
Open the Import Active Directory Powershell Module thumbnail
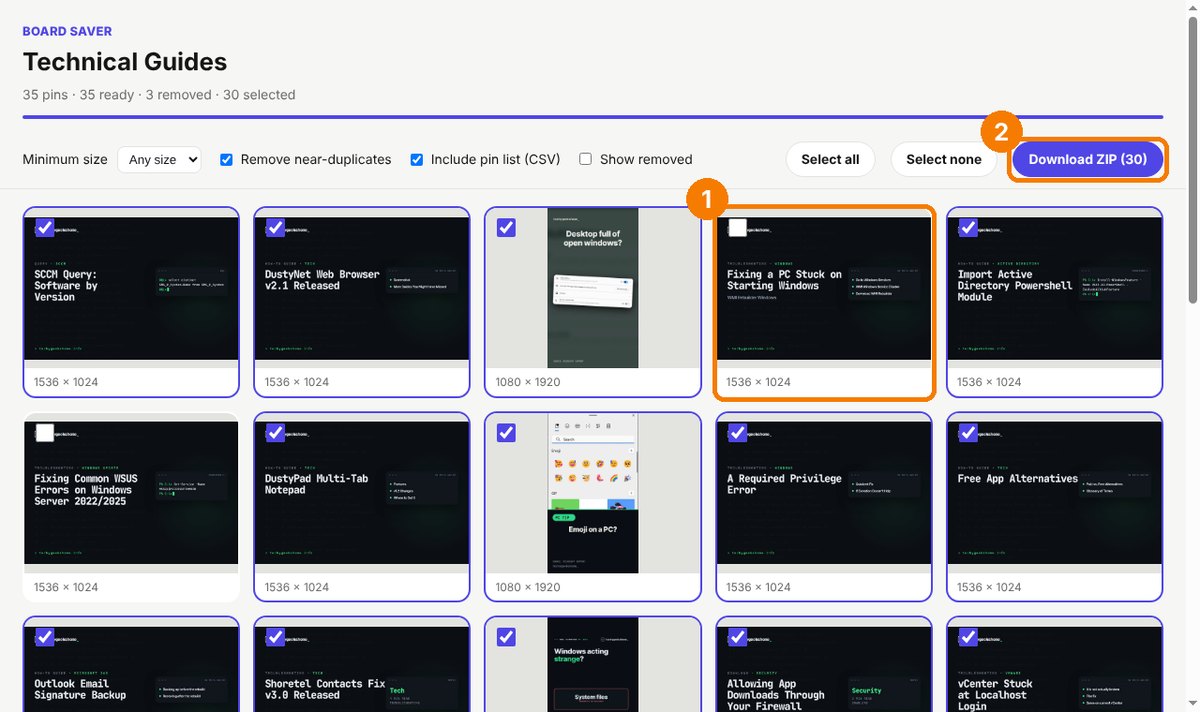point(1055,288)
